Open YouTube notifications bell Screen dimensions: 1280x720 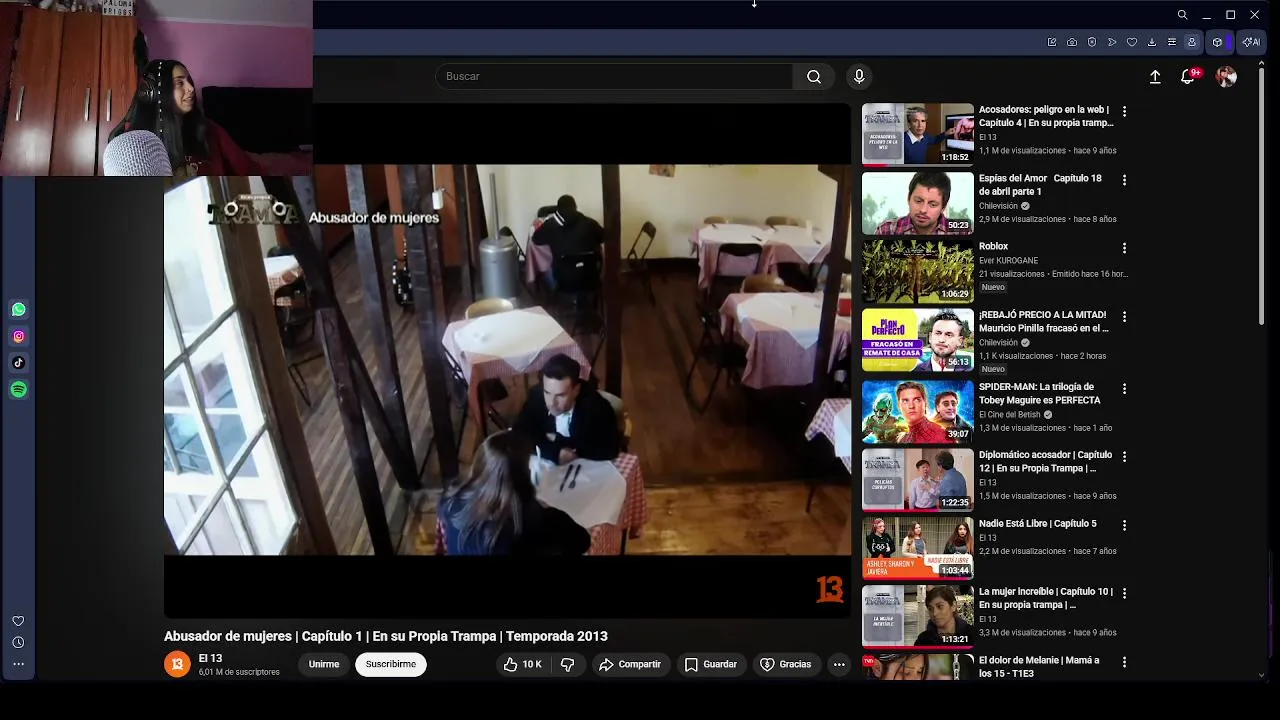coord(1188,77)
